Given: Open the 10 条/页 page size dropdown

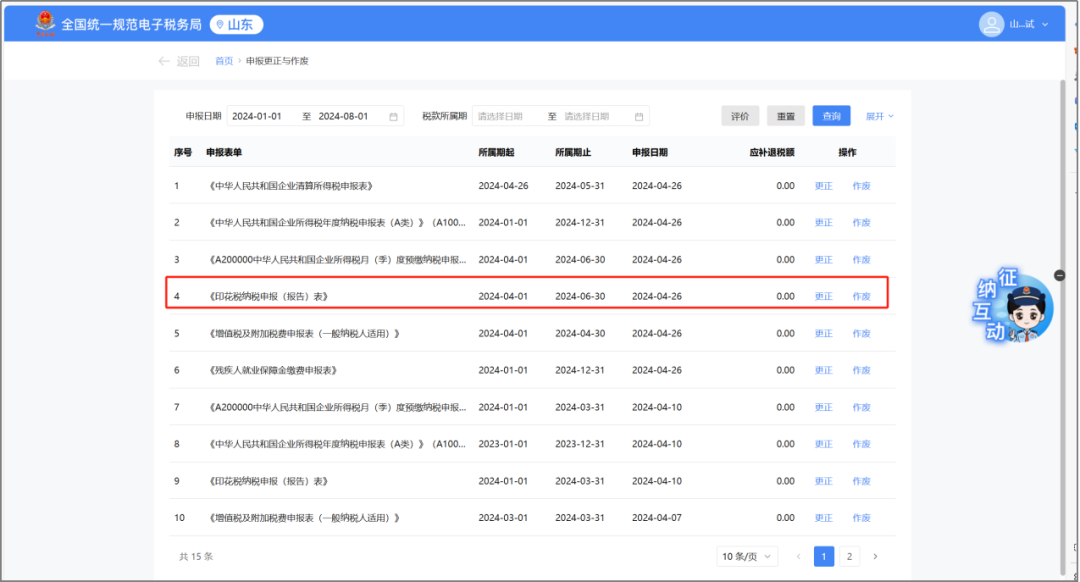Looking at the screenshot, I should tap(746, 556).
